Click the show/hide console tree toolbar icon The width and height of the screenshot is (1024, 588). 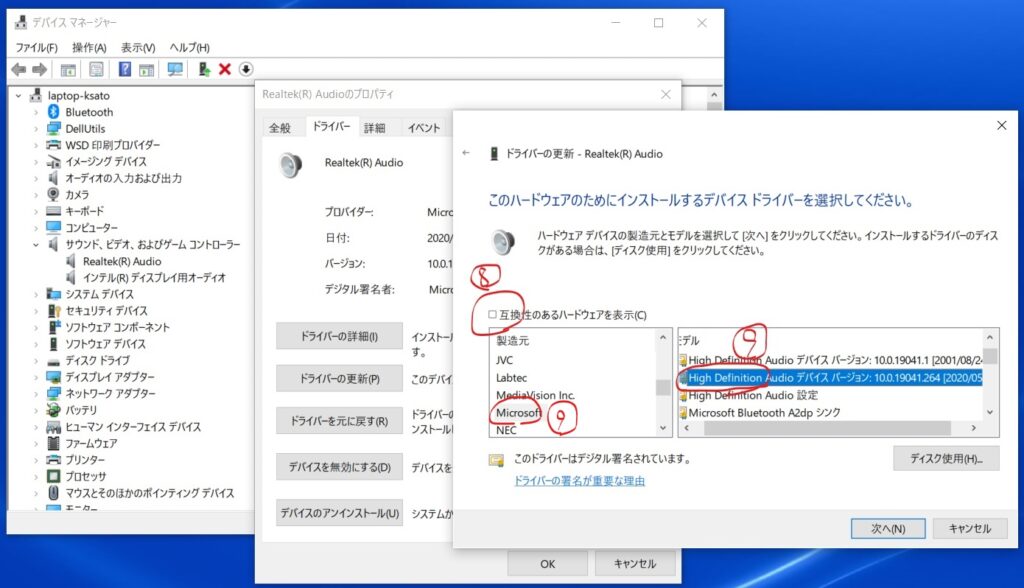pos(68,69)
